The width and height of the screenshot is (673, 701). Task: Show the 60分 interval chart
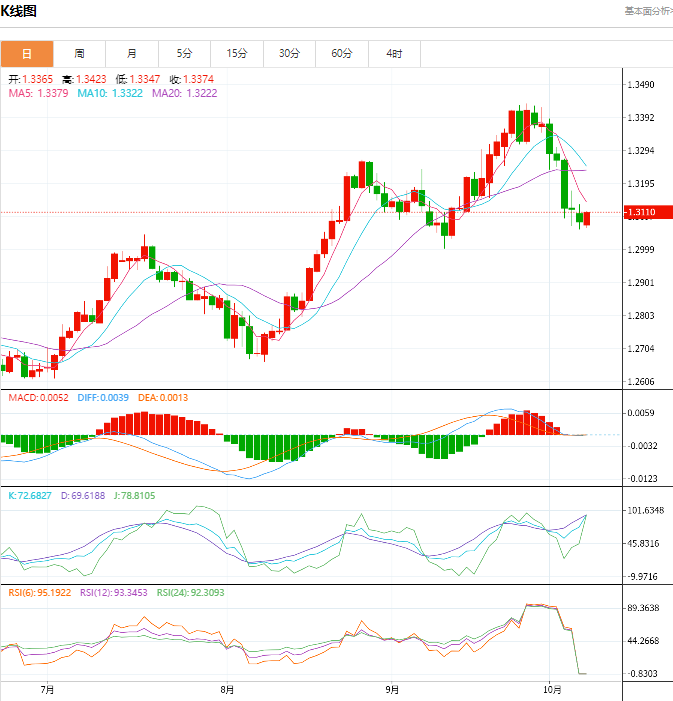coord(341,53)
